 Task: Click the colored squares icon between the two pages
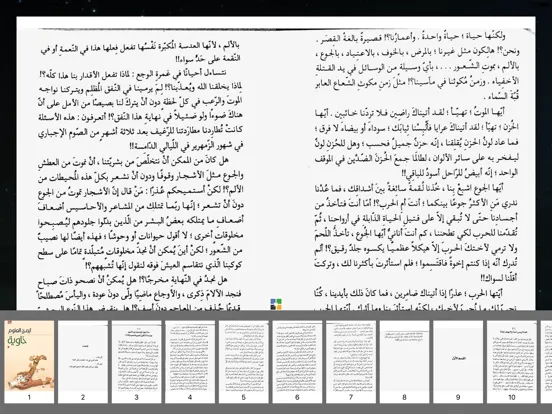(x=276, y=304)
